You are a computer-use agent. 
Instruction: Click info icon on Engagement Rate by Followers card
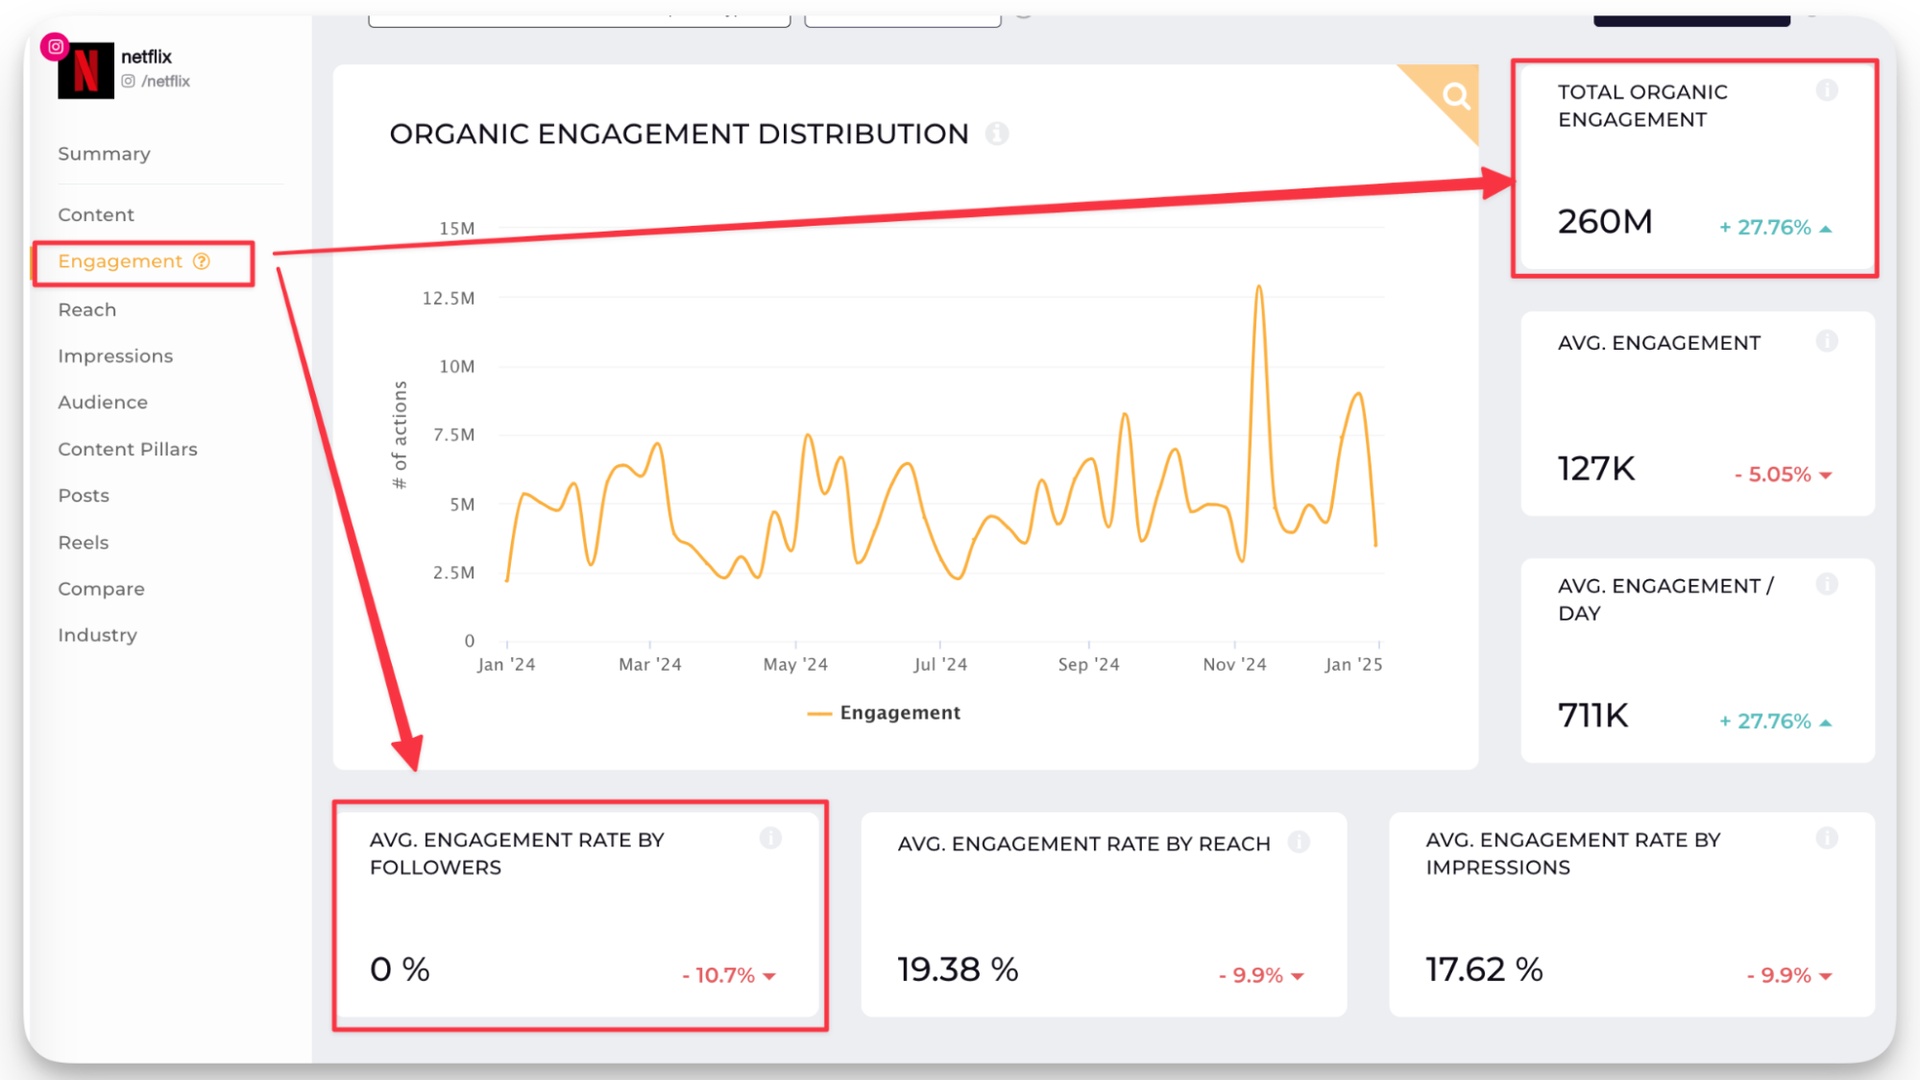tap(770, 839)
